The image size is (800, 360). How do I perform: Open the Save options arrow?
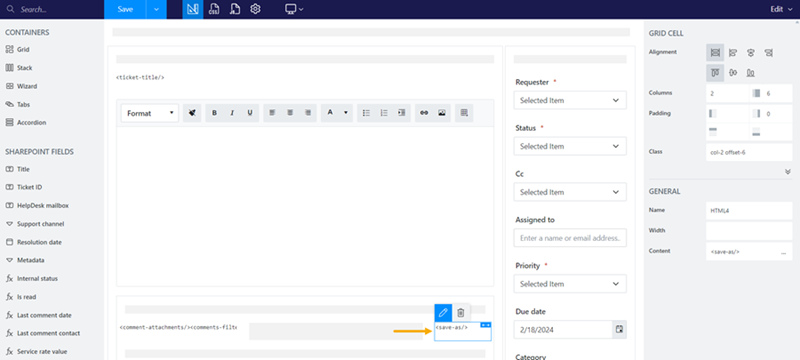pos(156,9)
